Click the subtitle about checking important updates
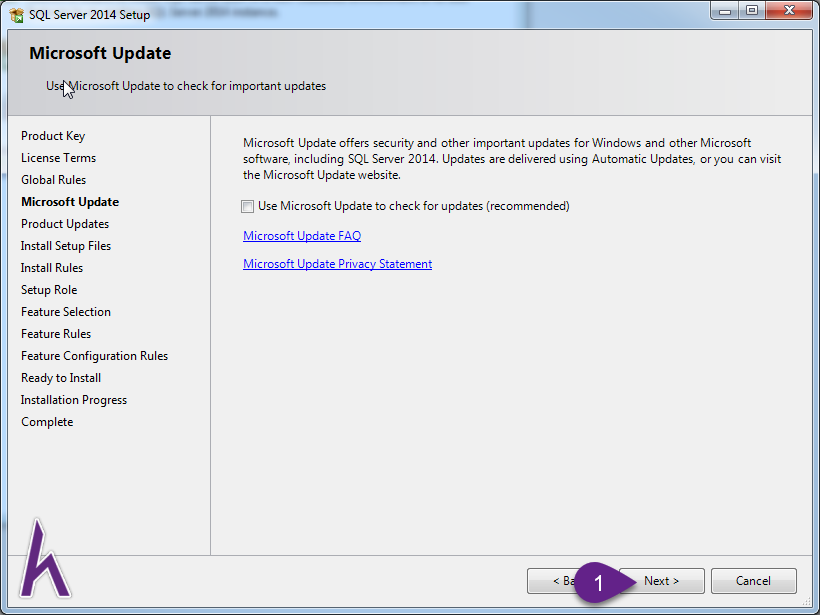 (186, 86)
